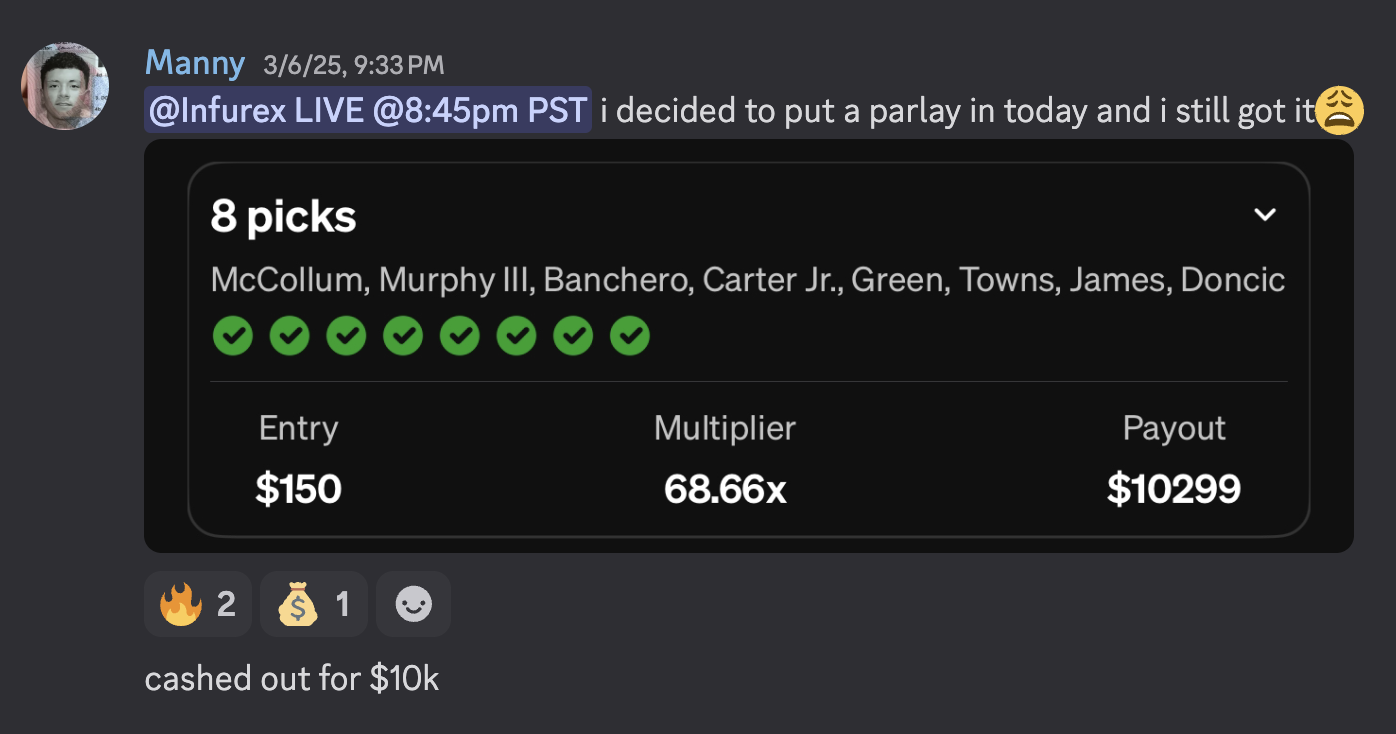Viewport: 1396px width, 734px height.
Task: Click the message timestamp 3/6/25, 9:33 PM
Action: 353,66
